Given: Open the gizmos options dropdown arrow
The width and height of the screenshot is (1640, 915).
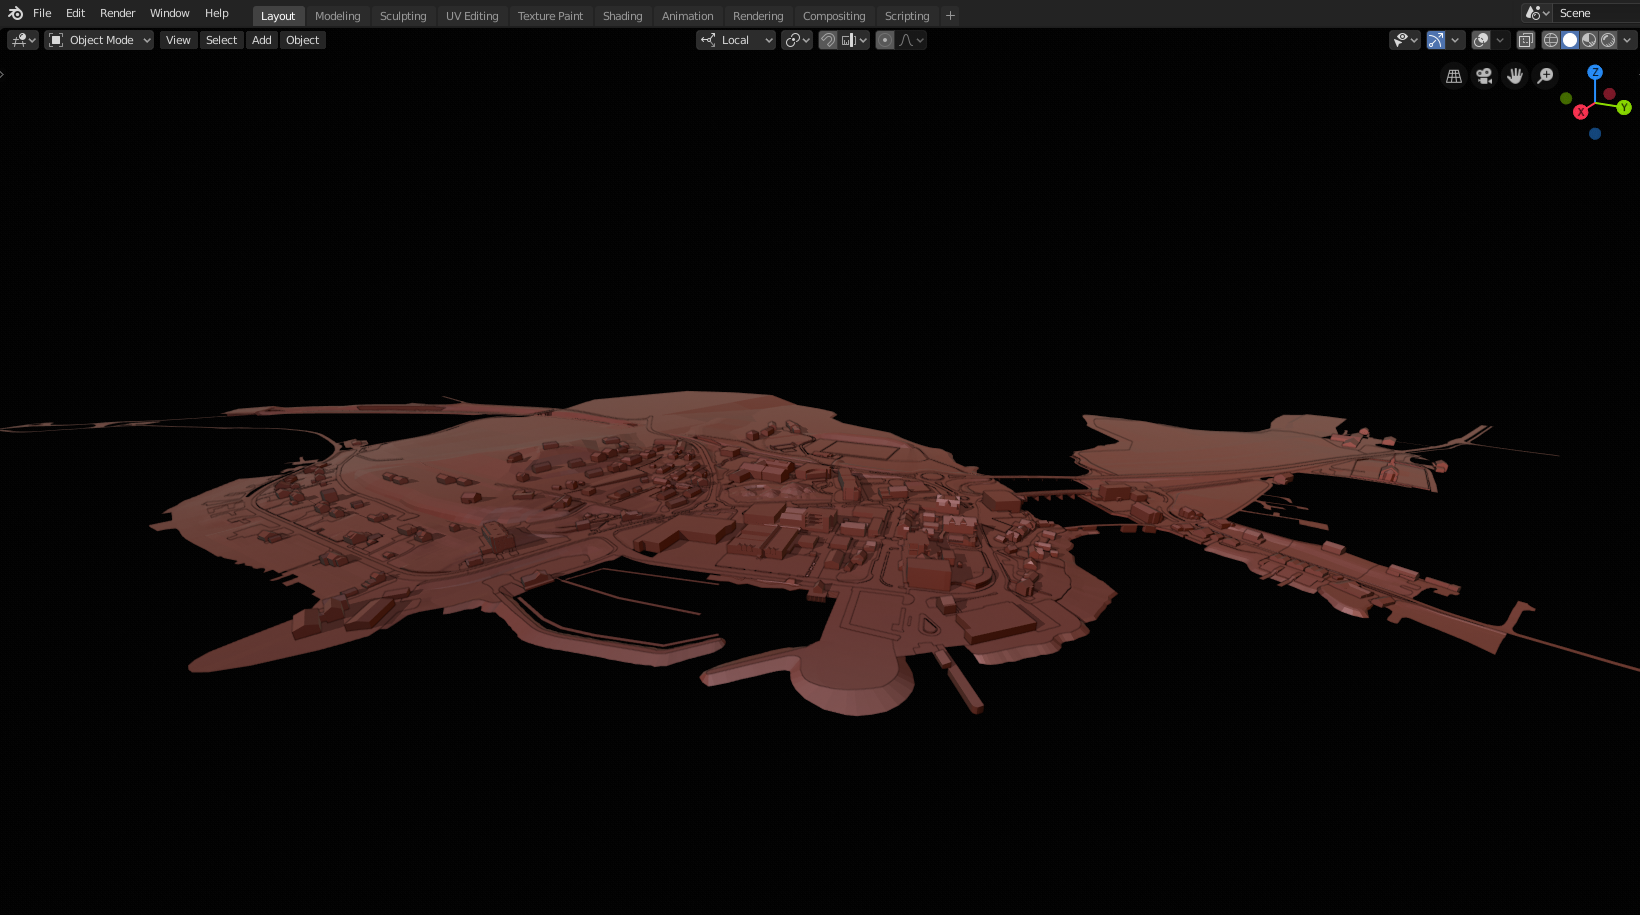Looking at the screenshot, I should (x=1455, y=40).
